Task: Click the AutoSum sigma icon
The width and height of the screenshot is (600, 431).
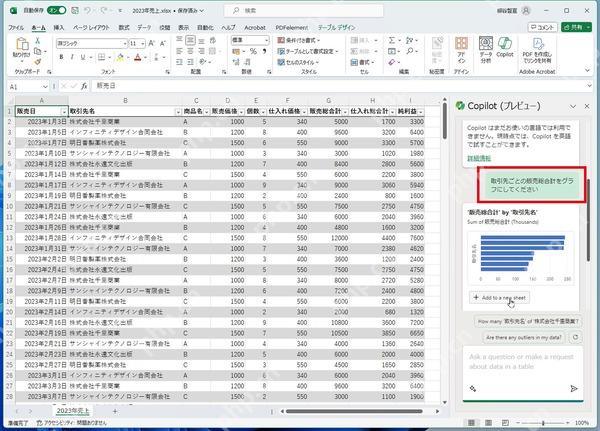Action: click(391, 40)
